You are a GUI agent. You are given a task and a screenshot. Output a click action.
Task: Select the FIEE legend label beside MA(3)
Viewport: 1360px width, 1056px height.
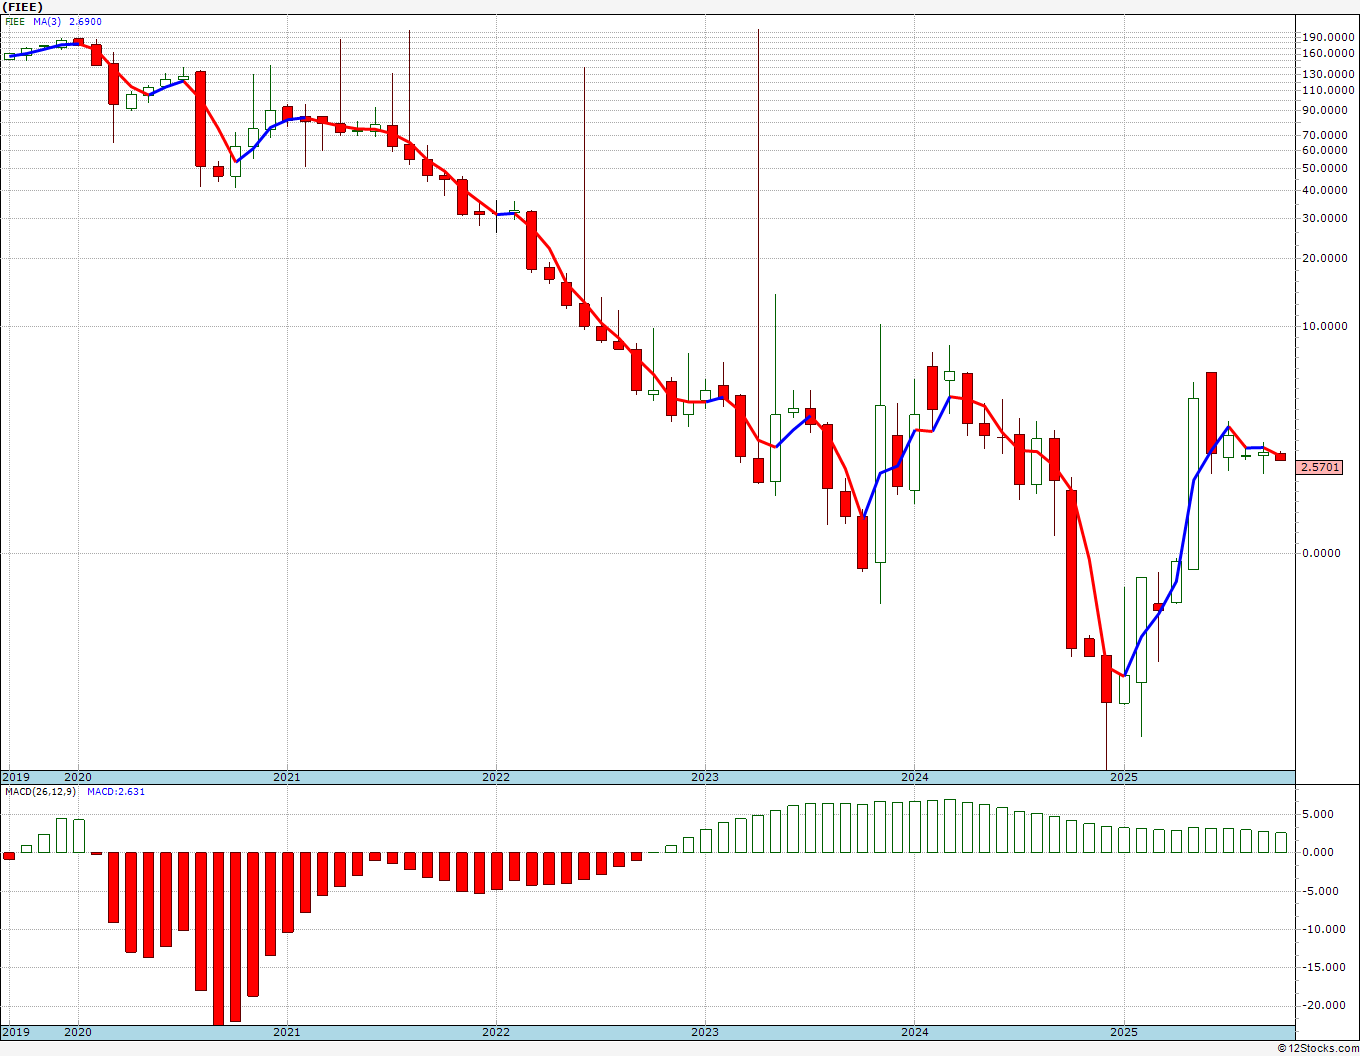(16, 22)
